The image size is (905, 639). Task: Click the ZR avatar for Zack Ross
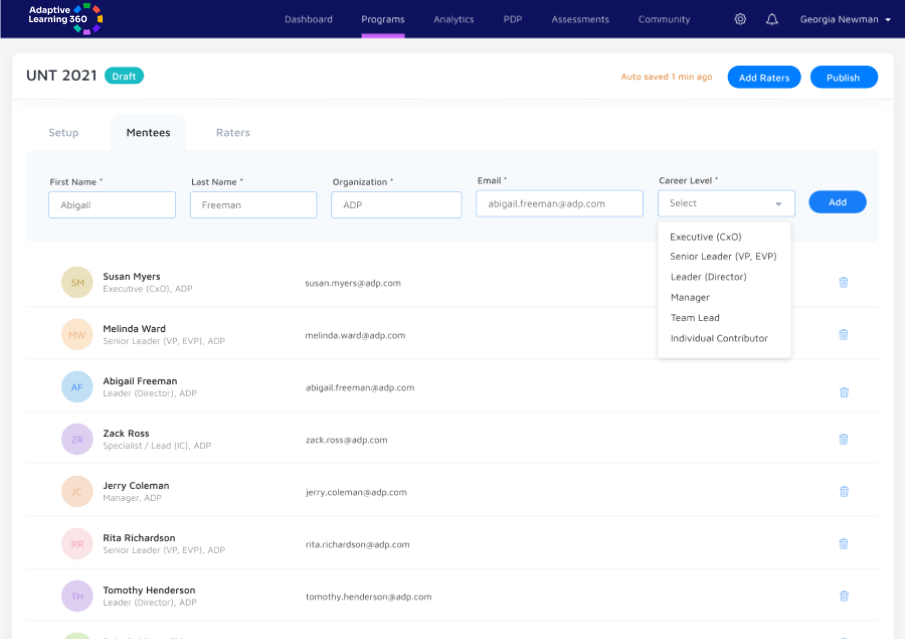click(77, 439)
